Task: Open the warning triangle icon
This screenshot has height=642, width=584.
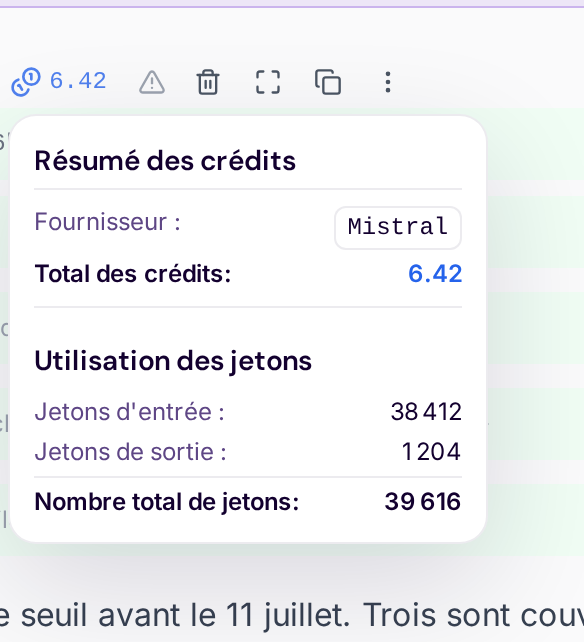Action: (152, 82)
